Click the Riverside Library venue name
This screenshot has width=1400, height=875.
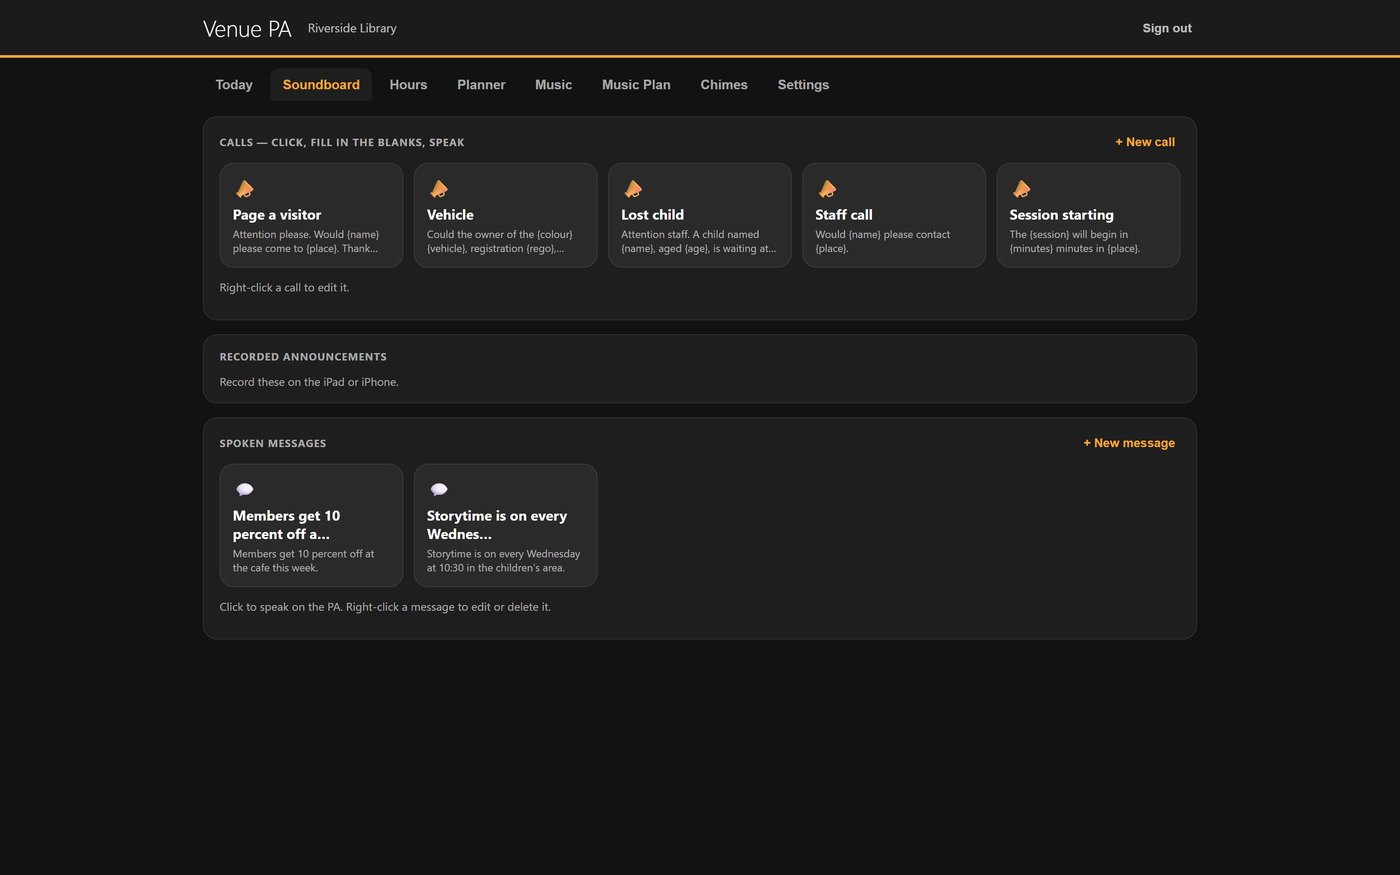coord(352,28)
